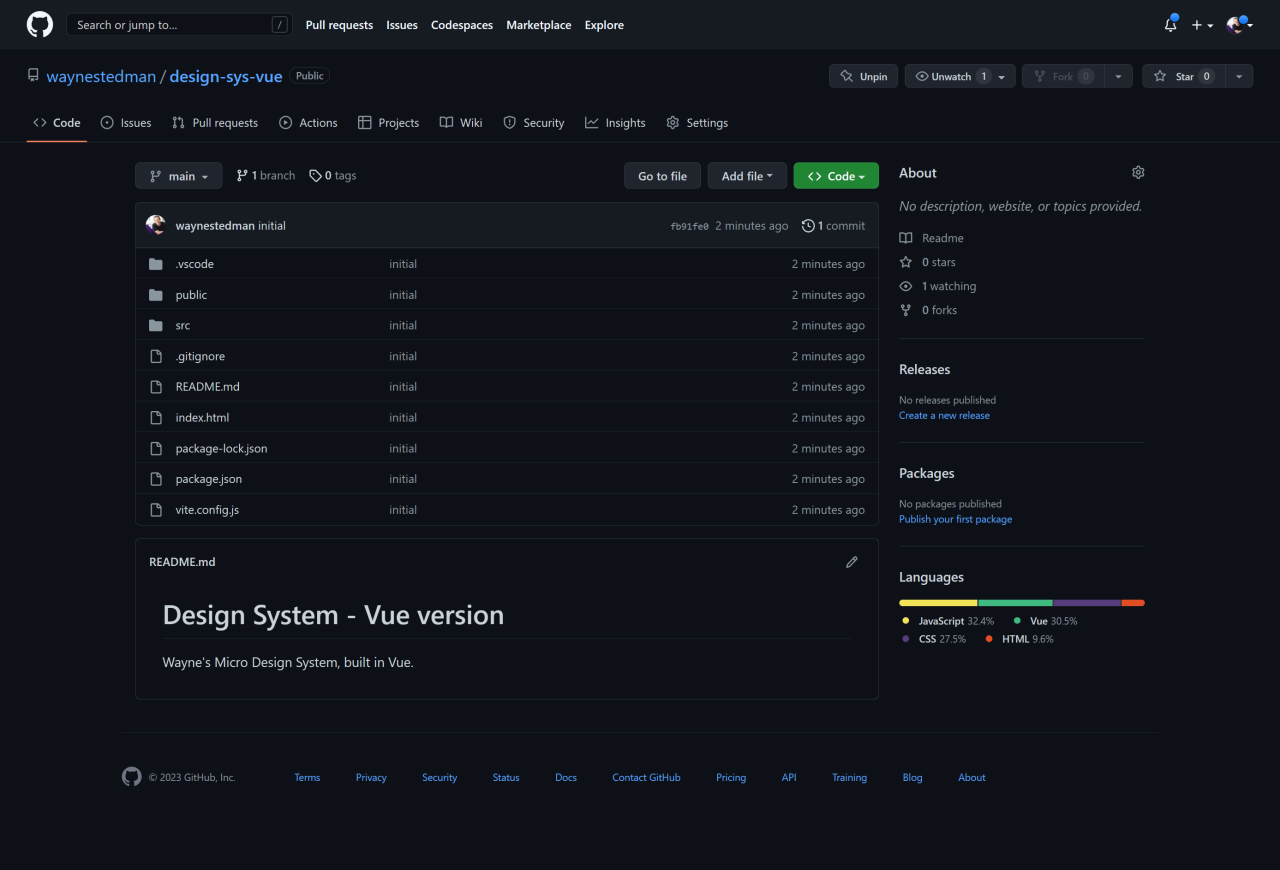This screenshot has width=1280, height=870.
Task: Click the About settings gear icon
Action: click(1138, 173)
